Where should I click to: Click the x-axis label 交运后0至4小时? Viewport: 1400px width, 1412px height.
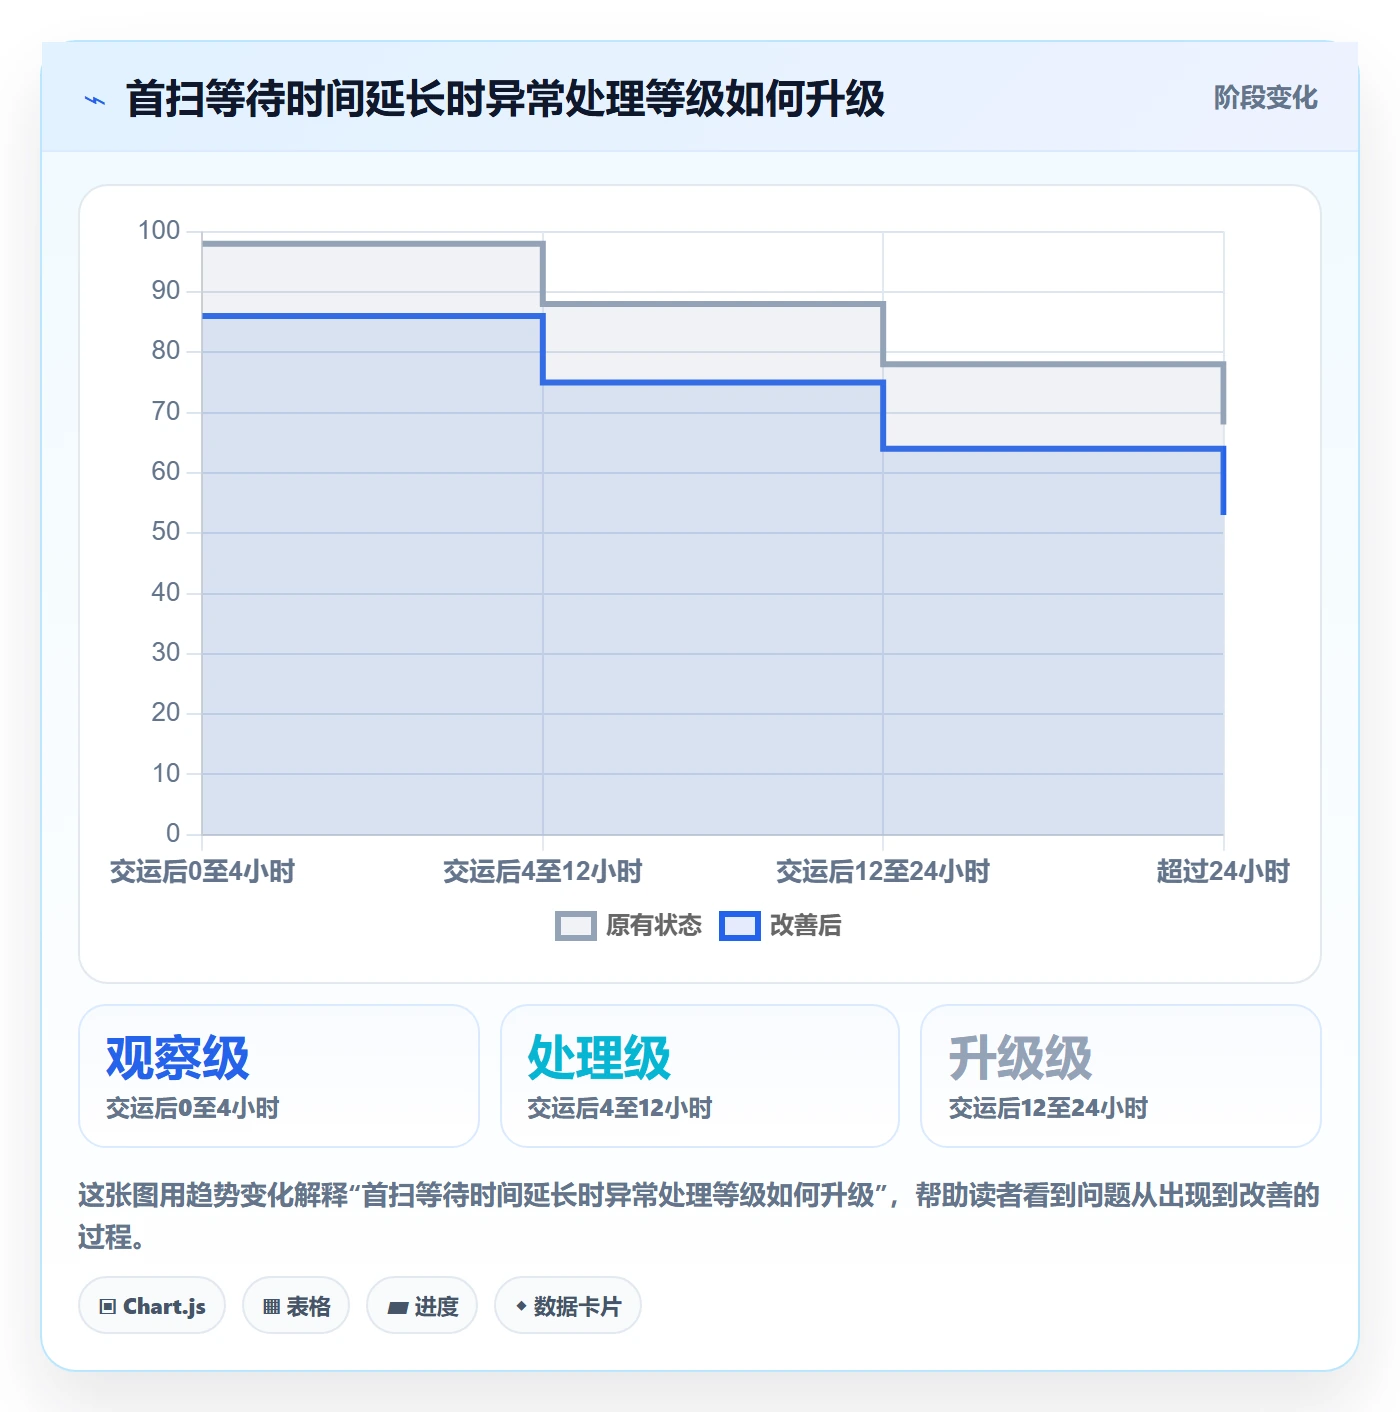(202, 872)
